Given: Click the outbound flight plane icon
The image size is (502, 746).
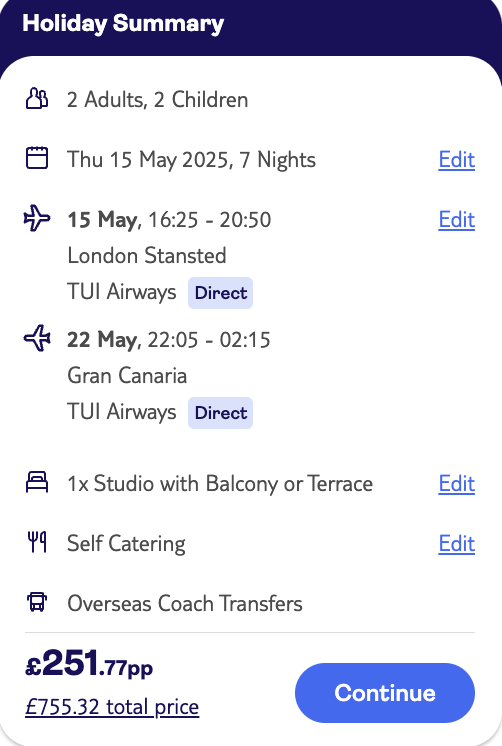Looking at the screenshot, I should 37,218.
